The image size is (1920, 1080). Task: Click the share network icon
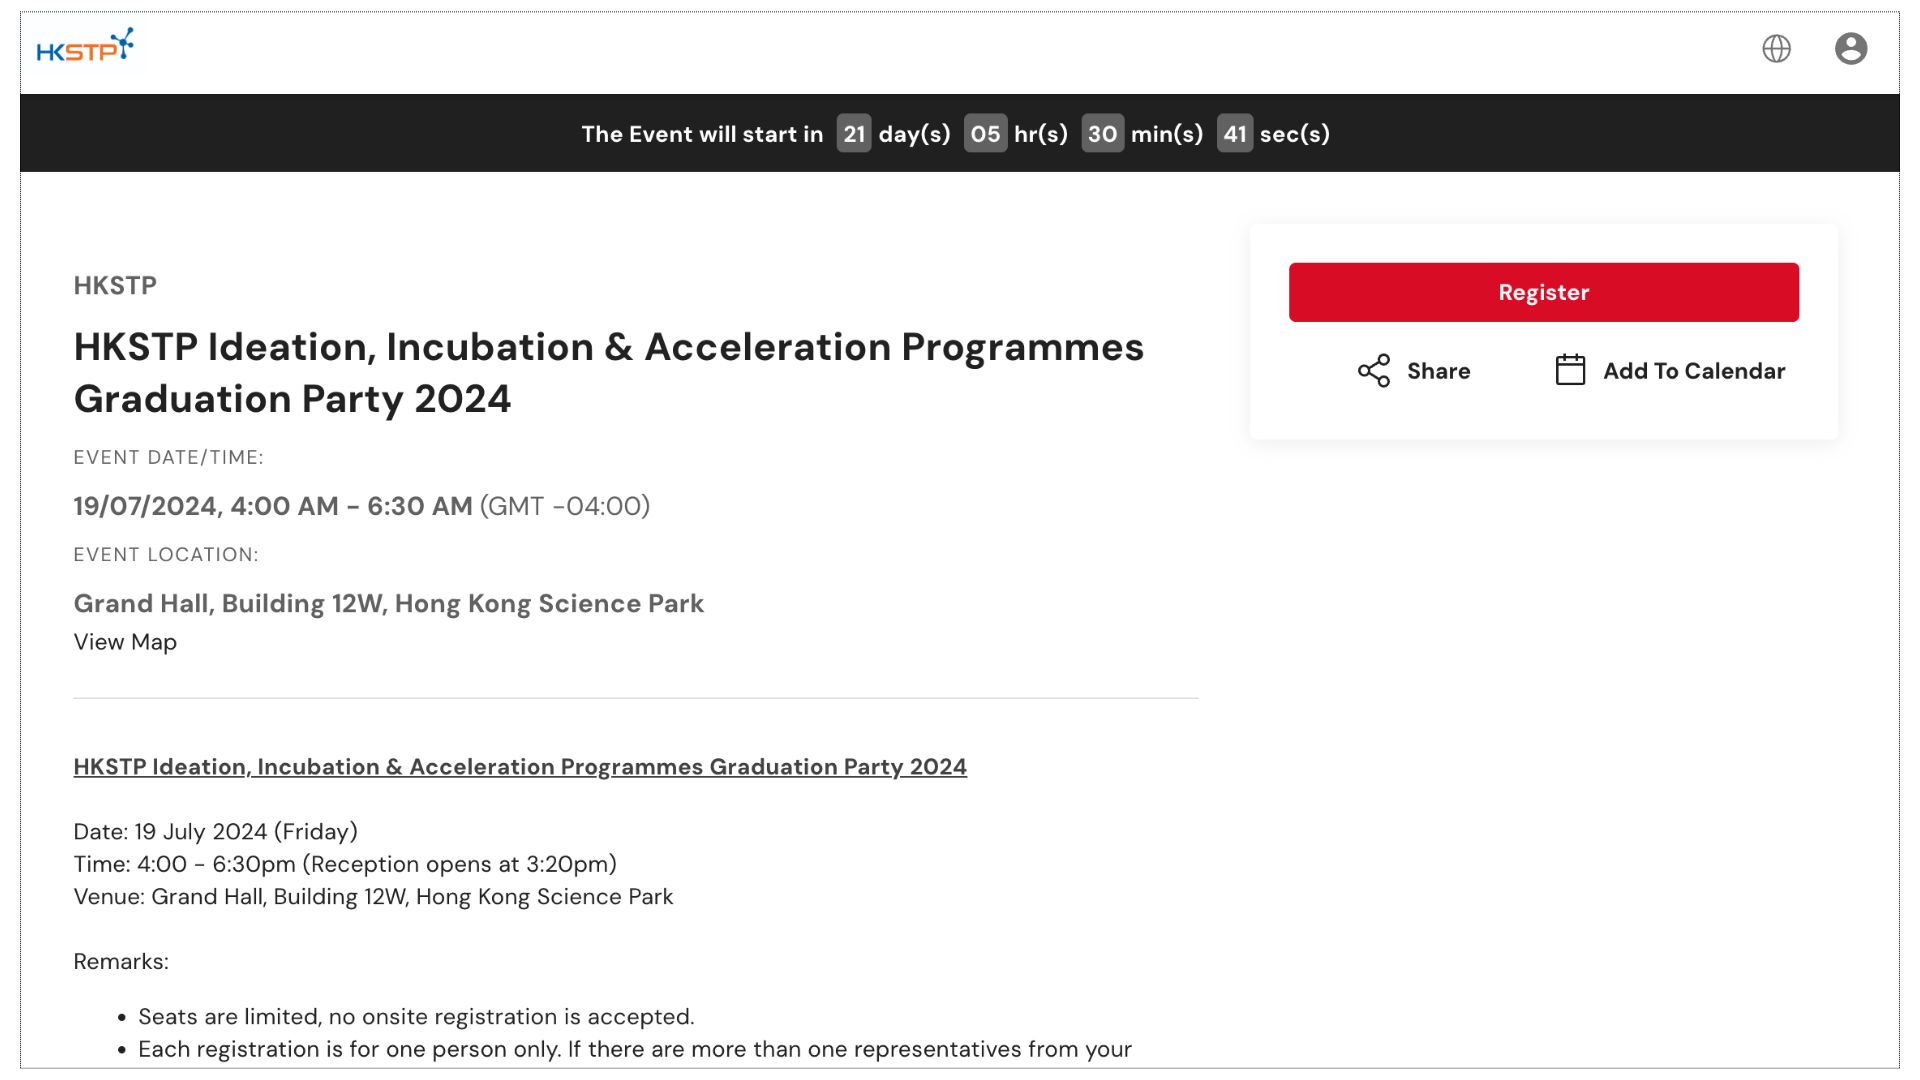point(1373,371)
